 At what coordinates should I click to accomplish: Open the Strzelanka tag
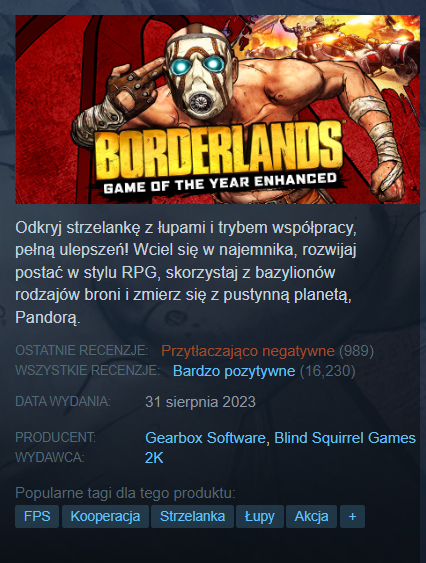(192, 516)
